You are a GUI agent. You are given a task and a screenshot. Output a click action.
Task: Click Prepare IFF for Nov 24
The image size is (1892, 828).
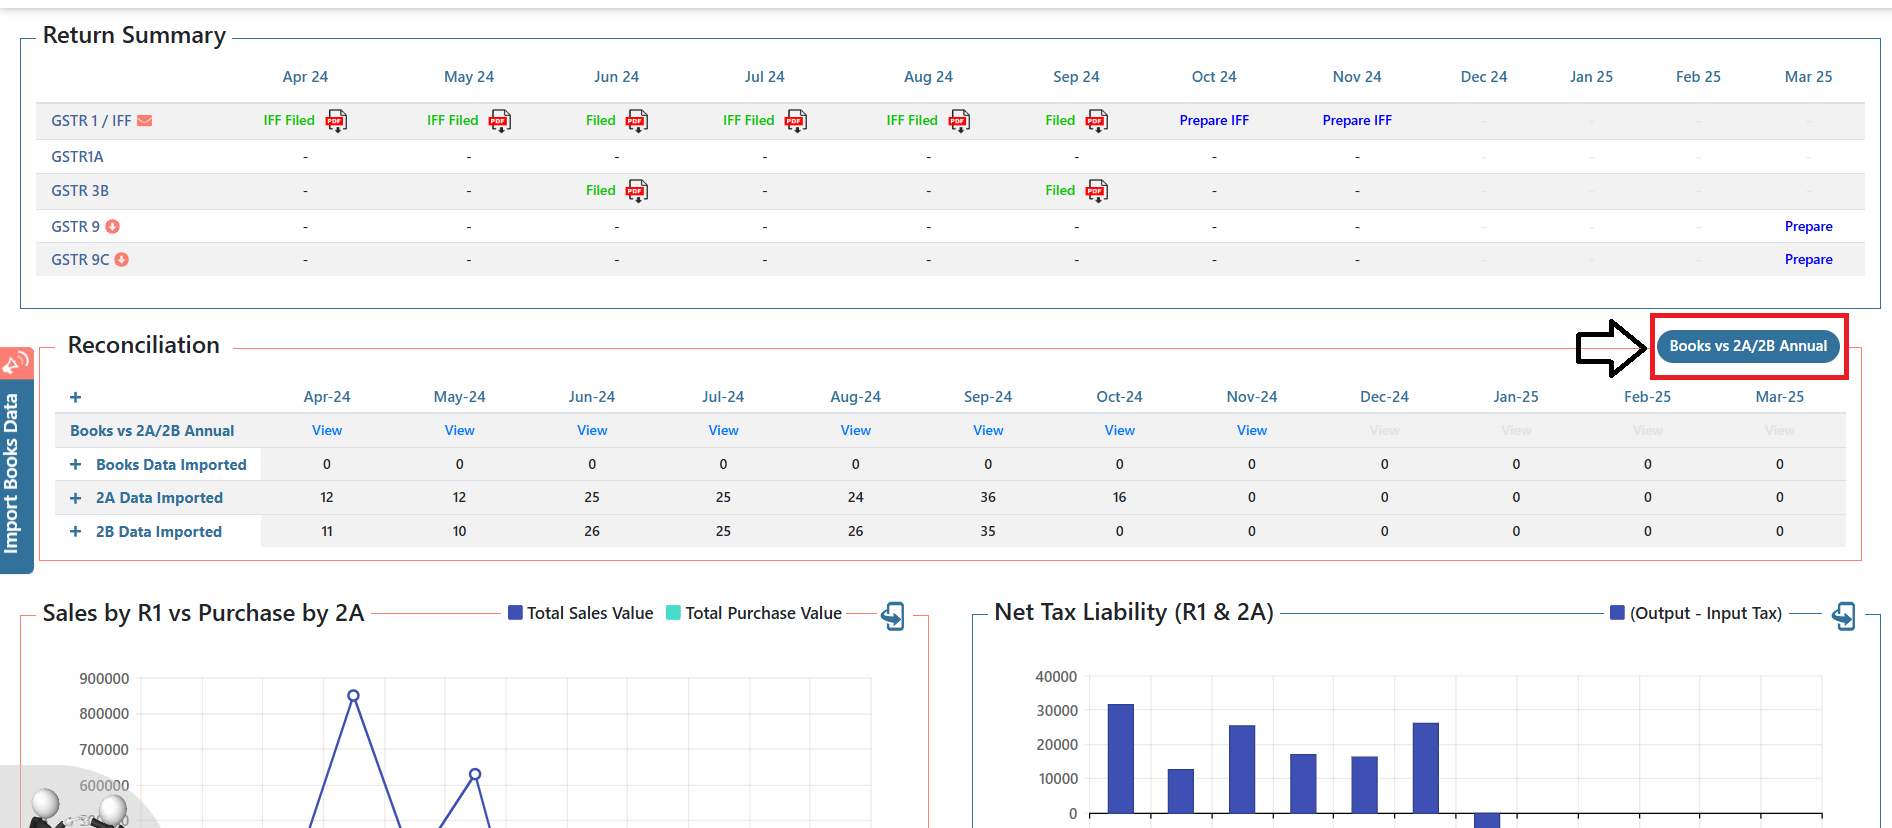point(1357,121)
